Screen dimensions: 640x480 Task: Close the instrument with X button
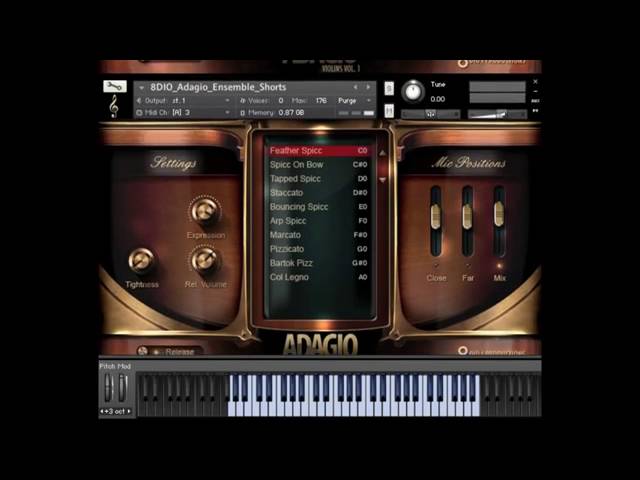[x=536, y=82]
